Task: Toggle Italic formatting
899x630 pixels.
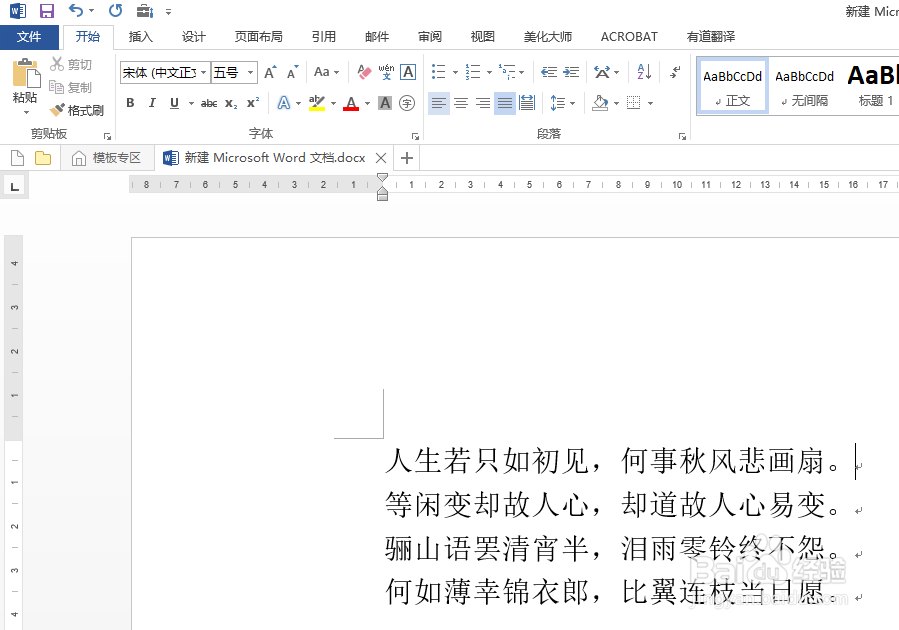Action: (x=152, y=103)
